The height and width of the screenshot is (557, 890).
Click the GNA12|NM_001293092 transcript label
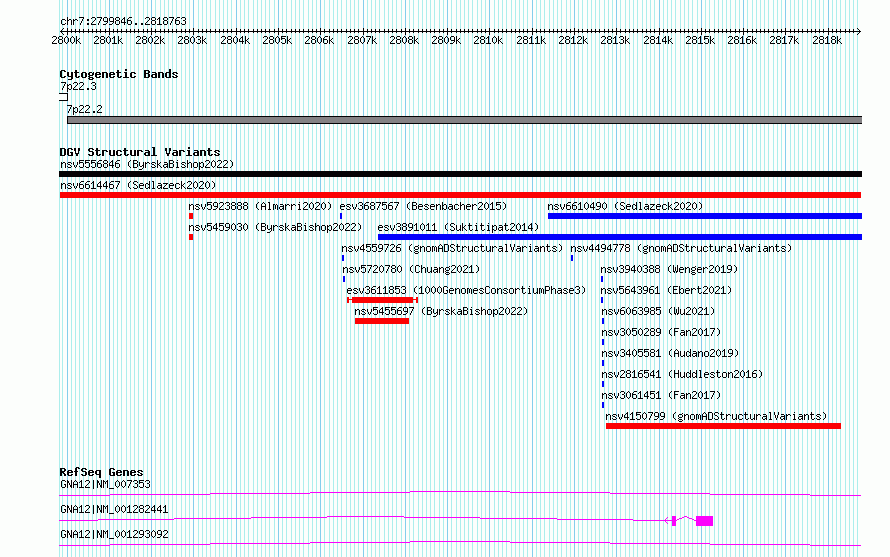(x=114, y=534)
